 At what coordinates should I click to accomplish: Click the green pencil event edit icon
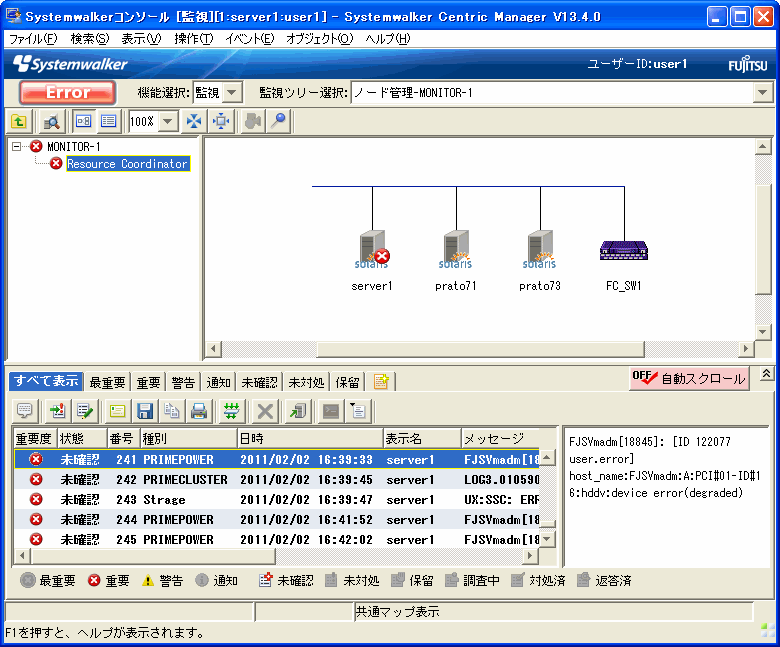[85, 411]
